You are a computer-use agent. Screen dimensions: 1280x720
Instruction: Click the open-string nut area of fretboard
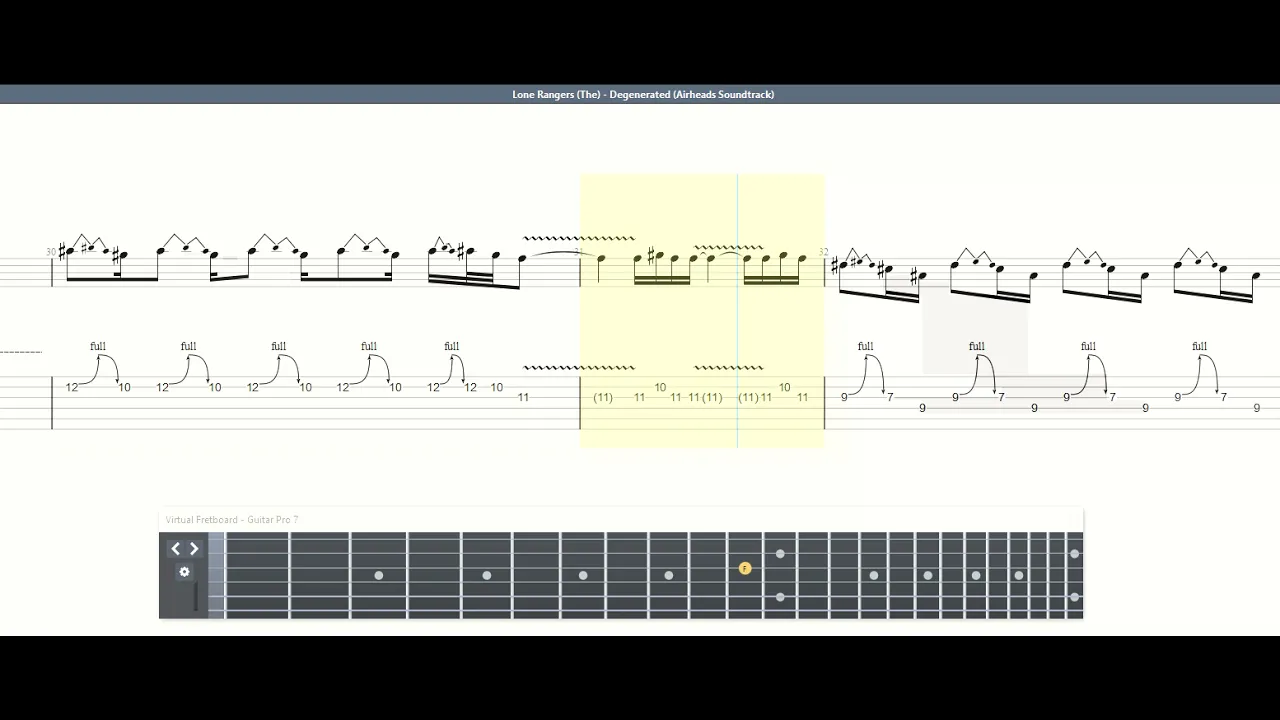tap(216, 575)
